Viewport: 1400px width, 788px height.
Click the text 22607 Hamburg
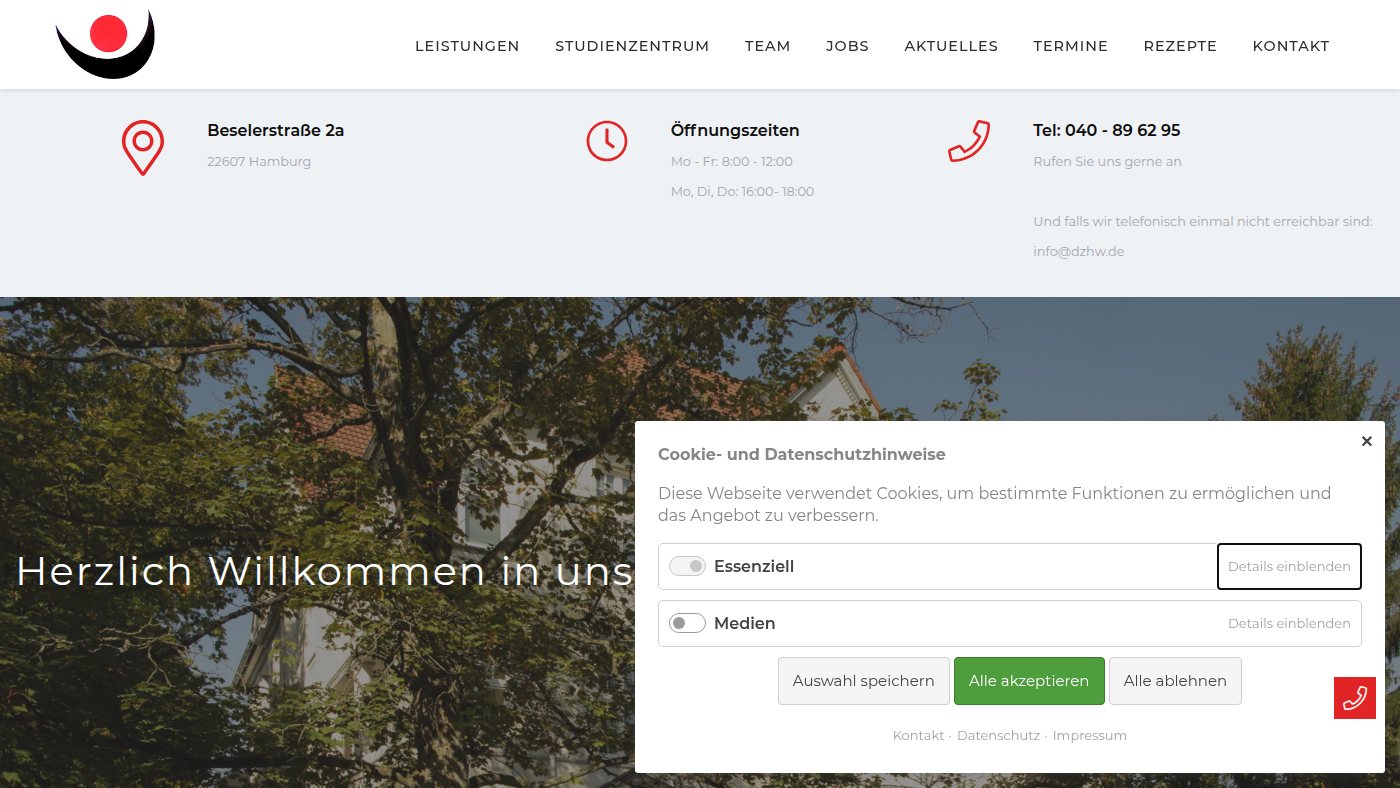(259, 162)
